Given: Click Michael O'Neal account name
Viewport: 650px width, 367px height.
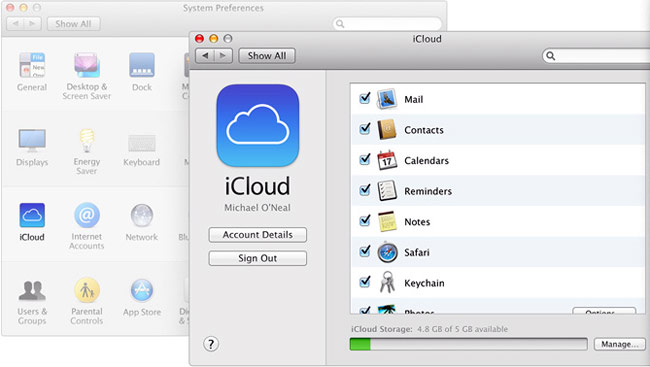Looking at the screenshot, I should pyautogui.click(x=257, y=208).
